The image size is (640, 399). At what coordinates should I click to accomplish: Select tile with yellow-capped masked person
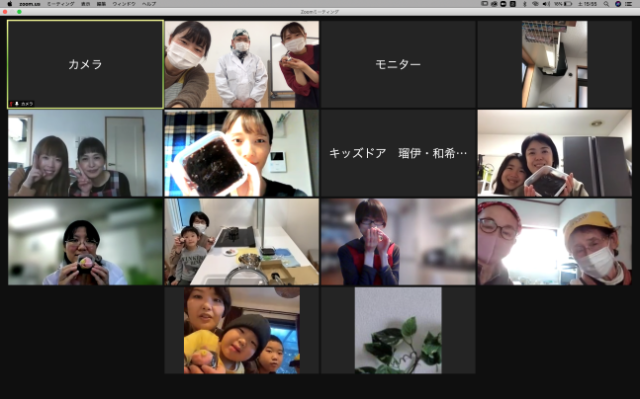pos(554,242)
